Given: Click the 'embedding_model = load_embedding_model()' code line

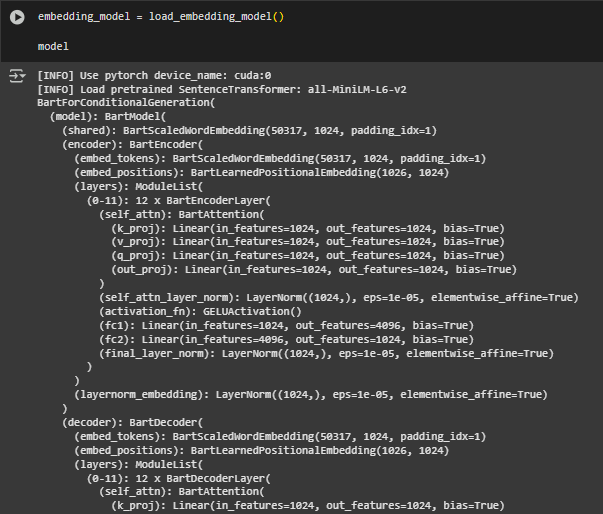Looking at the screenshot, I should [x=161, y=17].
